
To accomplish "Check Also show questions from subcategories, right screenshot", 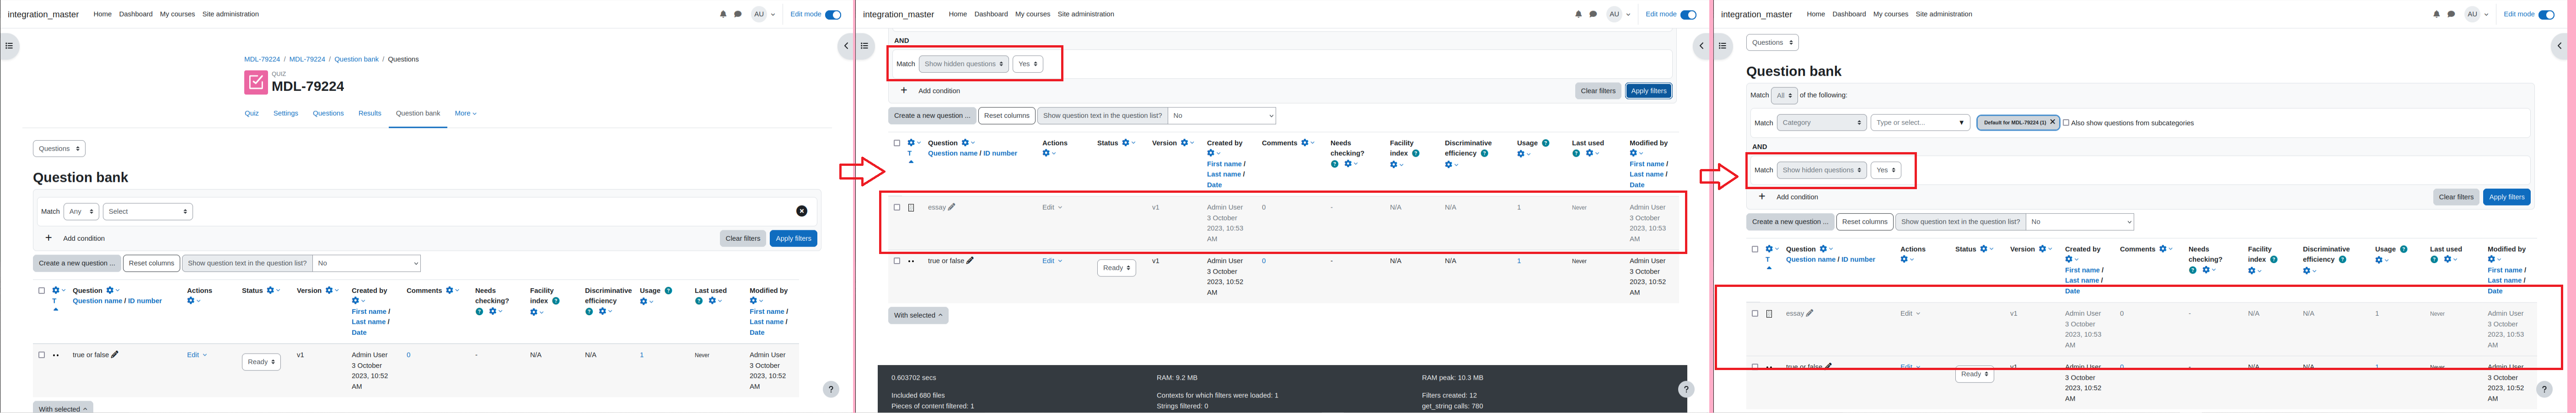I will point(2066,123).
